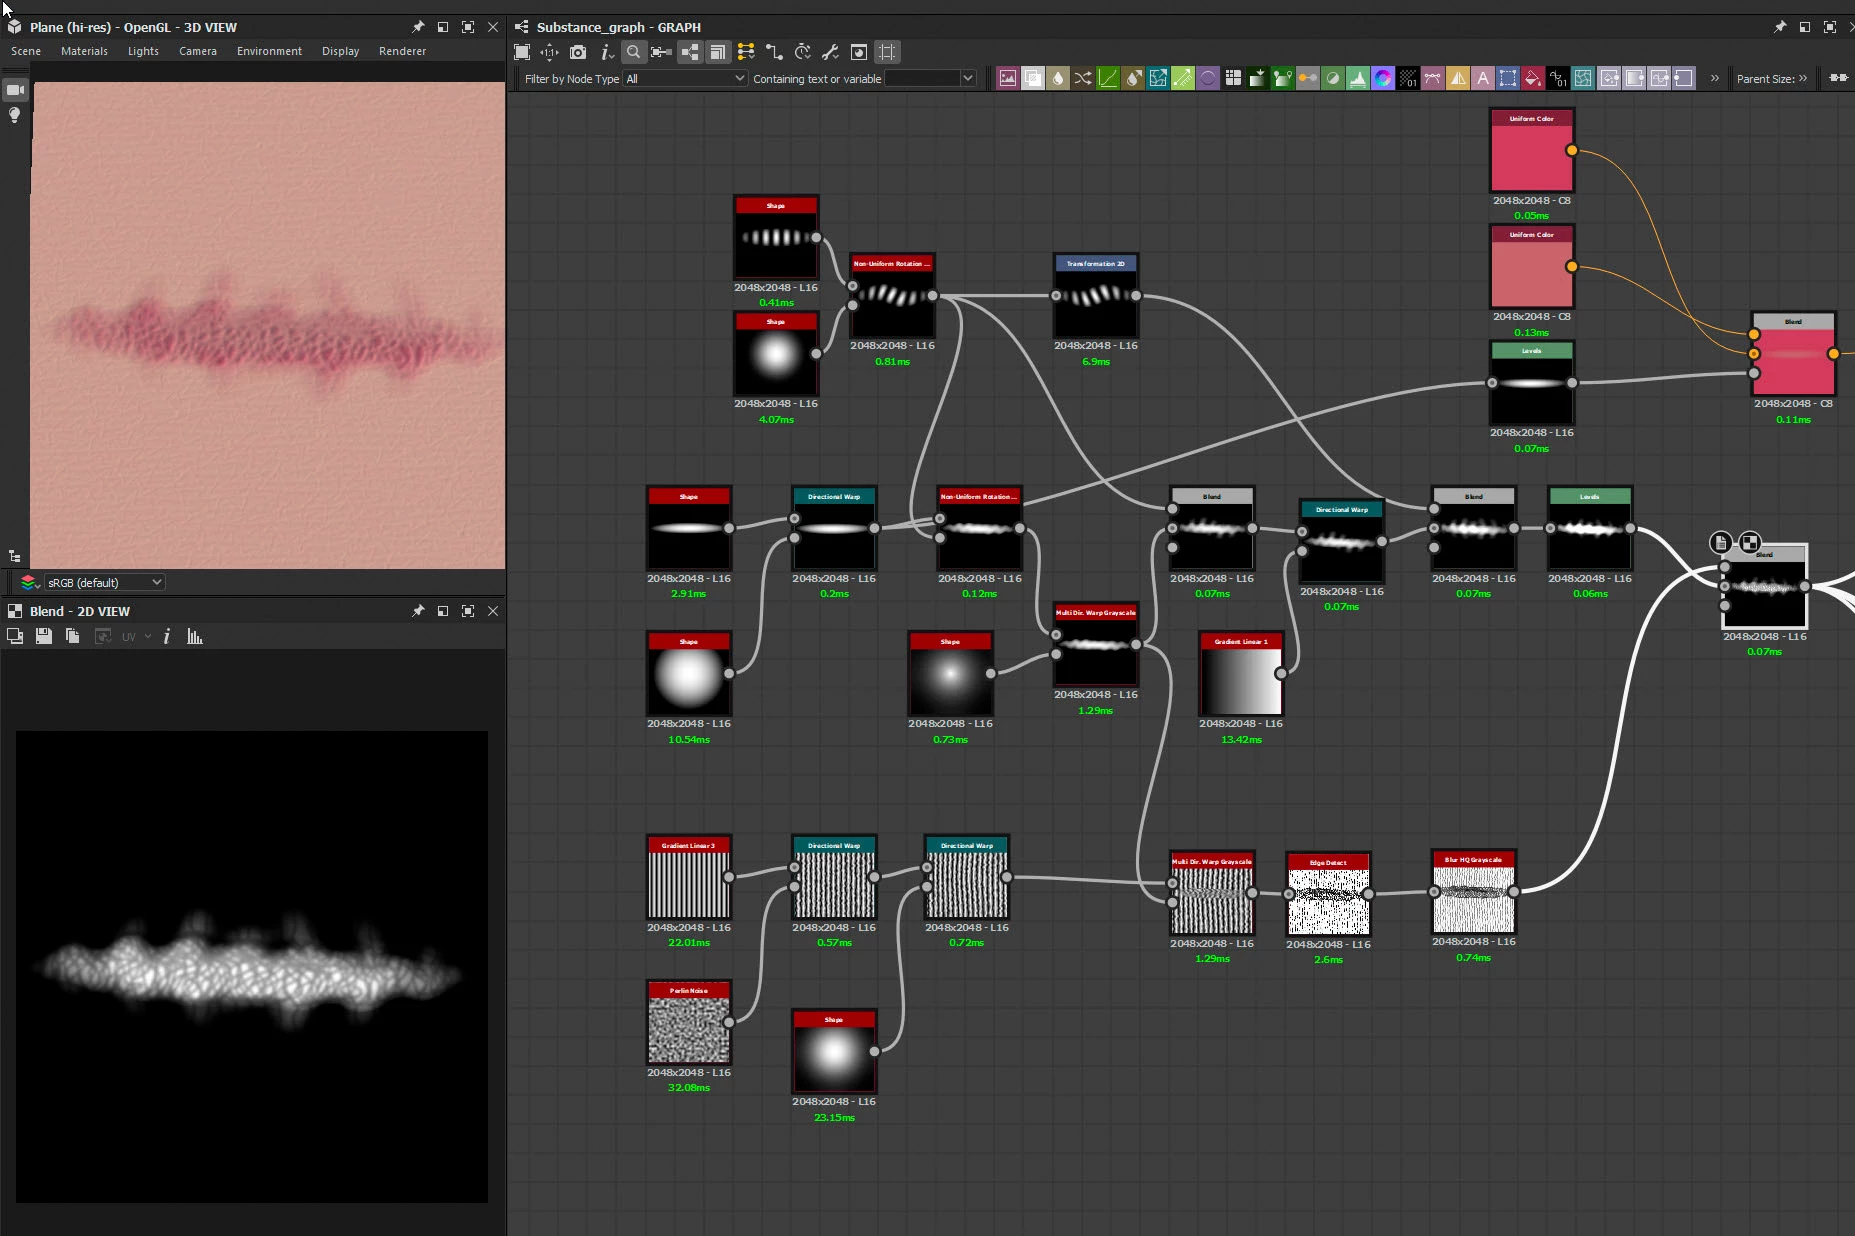Toggle the node link highlight button
The height and width of the screenshot is (1236, 1855).
[x=690, y=52]
